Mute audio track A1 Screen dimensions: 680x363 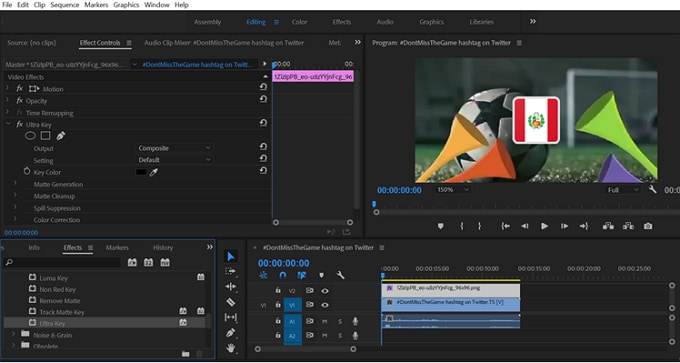click(x=324, y=321)
